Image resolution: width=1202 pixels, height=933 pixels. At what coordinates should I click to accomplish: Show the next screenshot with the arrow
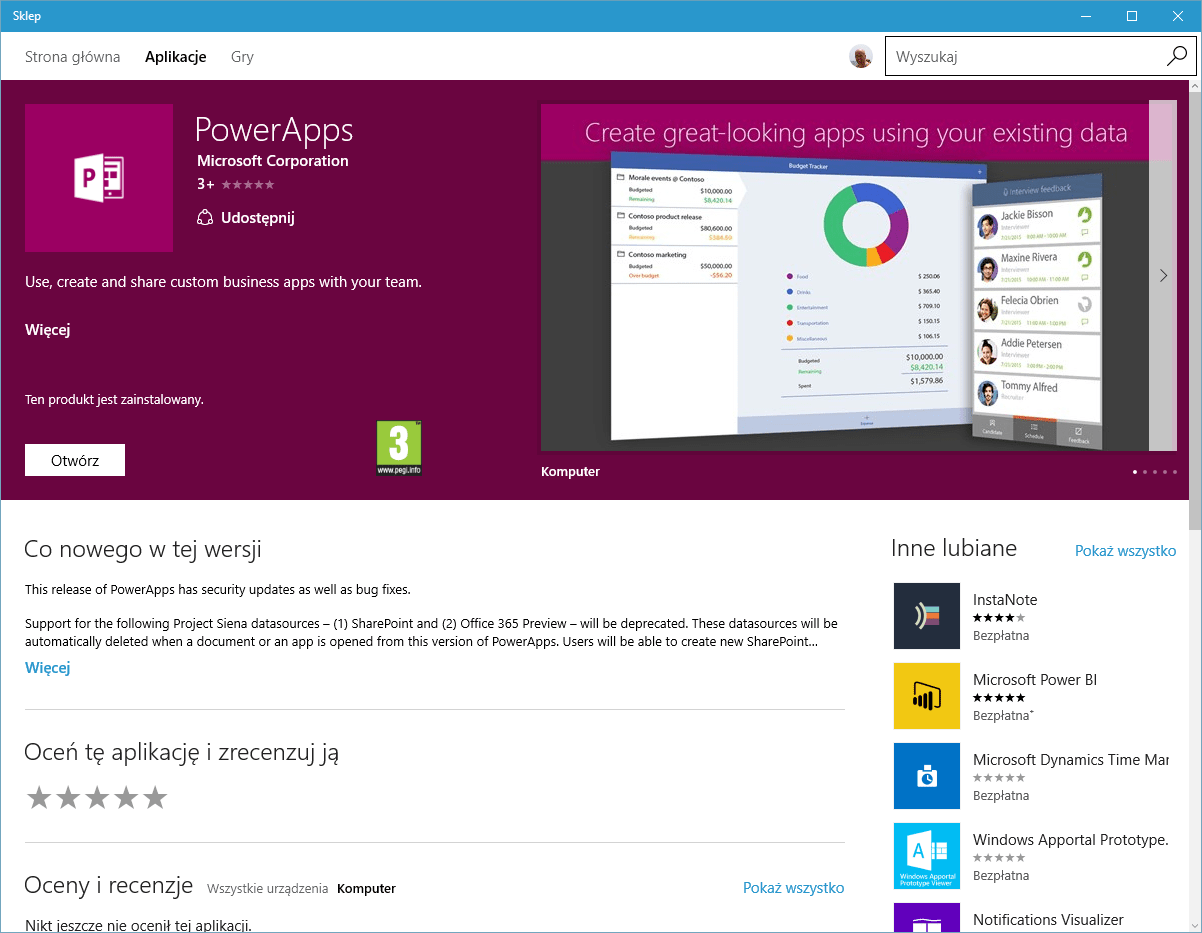1163,276
